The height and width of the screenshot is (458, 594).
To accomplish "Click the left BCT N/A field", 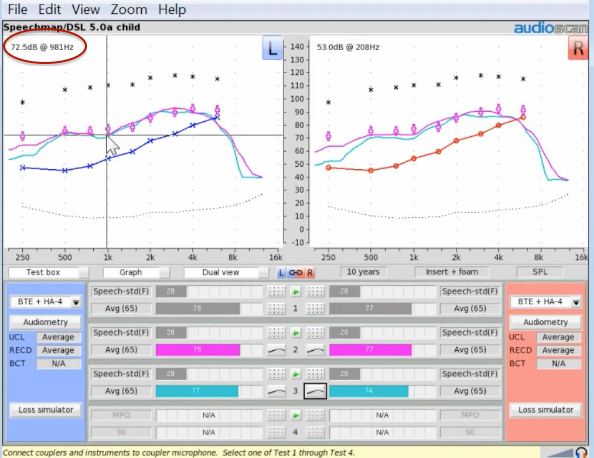I will click(58, 364).
